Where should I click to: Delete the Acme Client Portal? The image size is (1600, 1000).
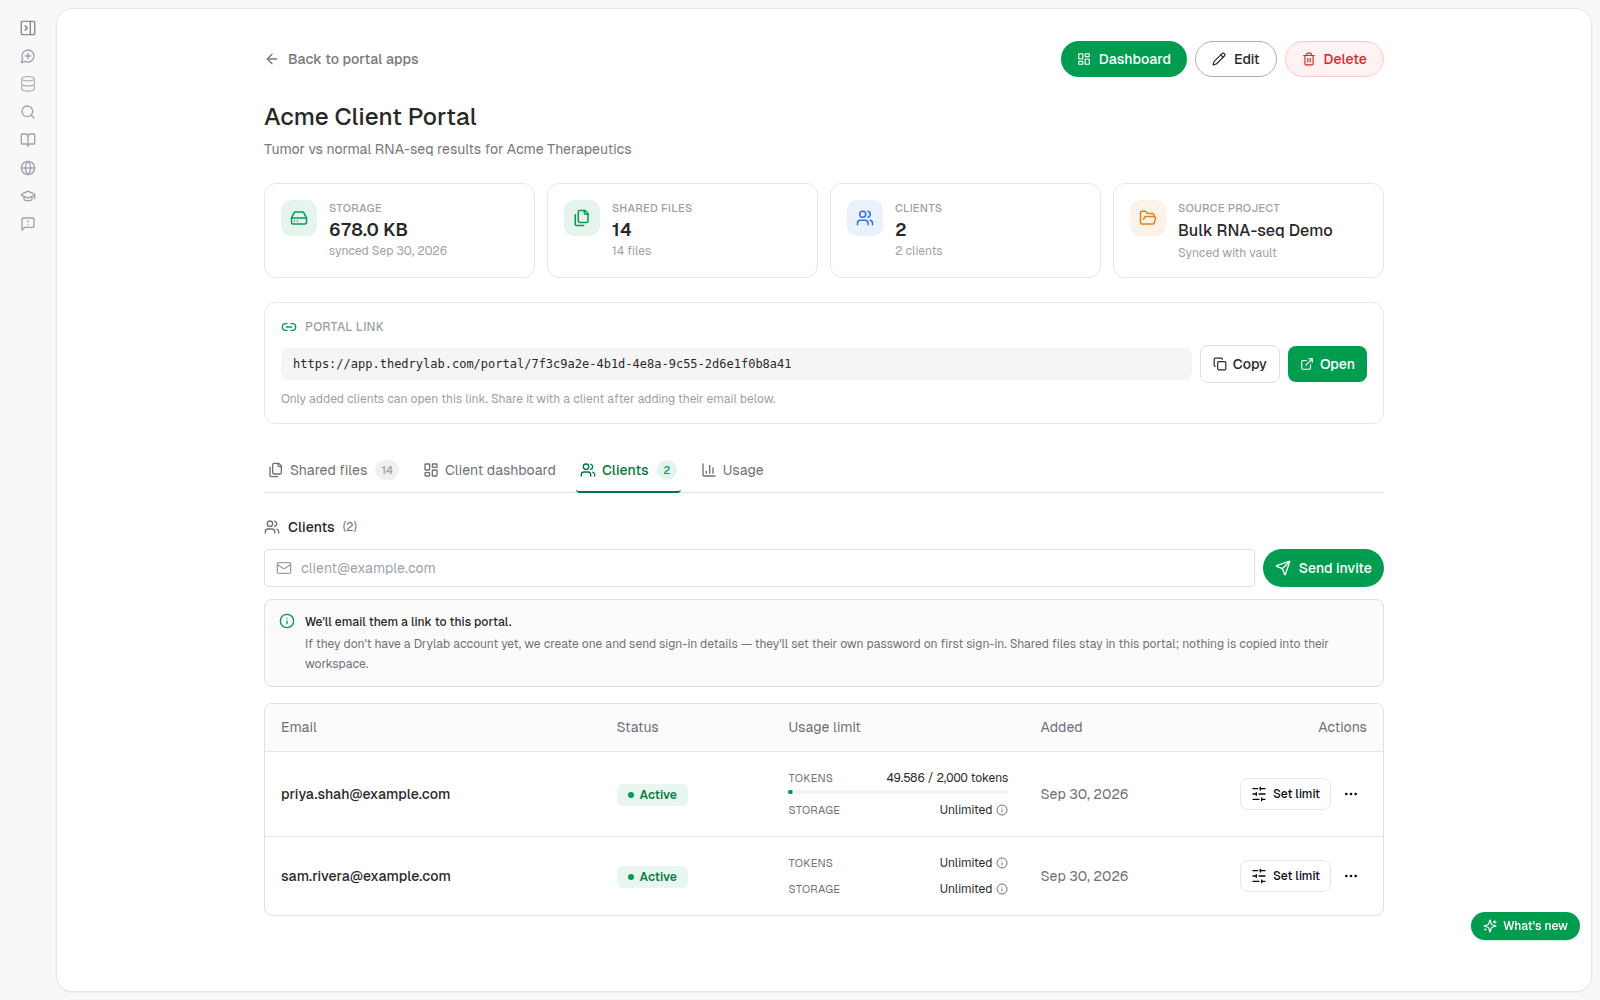click(x=1334, y=59)
